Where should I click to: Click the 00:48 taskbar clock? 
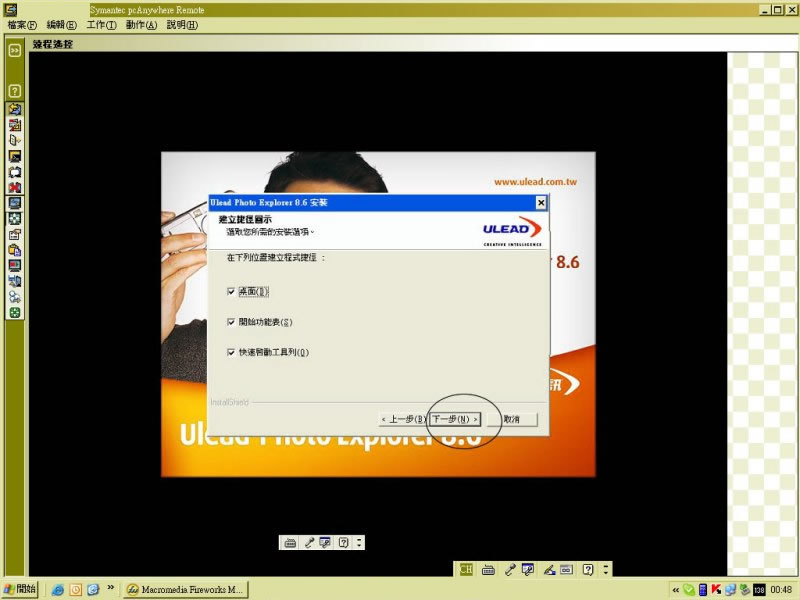click(x=782, y=590)
